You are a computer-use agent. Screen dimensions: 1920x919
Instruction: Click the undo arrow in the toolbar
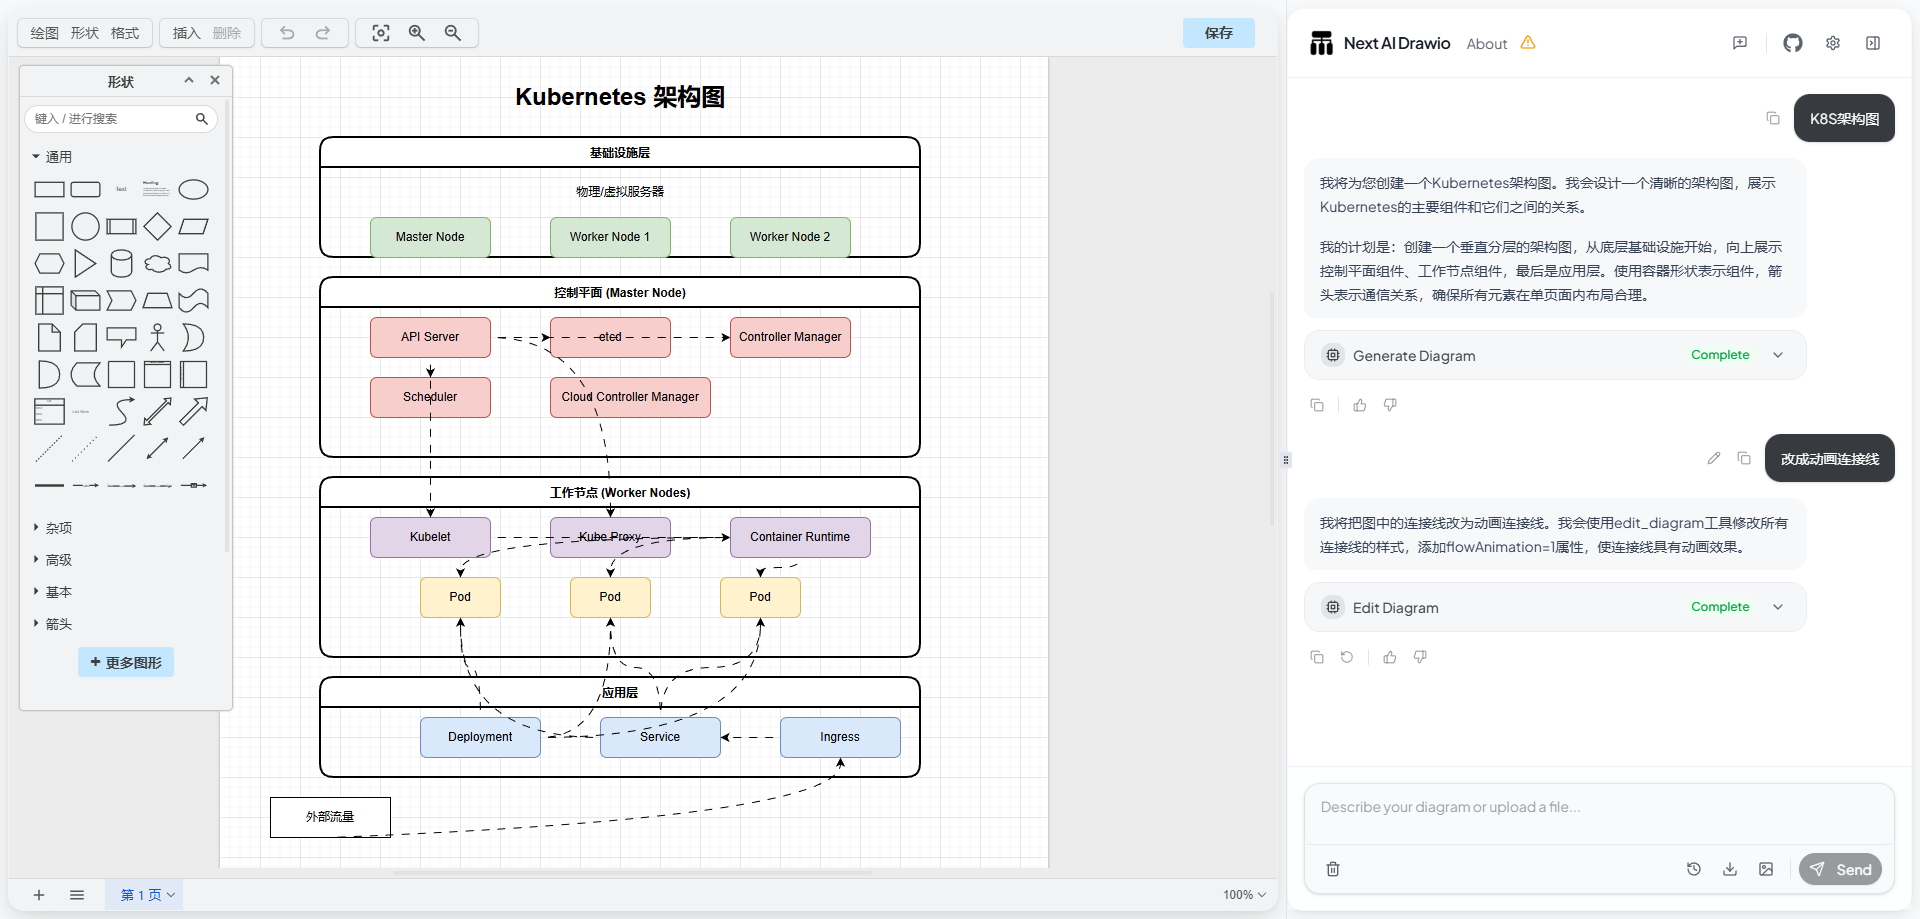click(x=287, y=33)
